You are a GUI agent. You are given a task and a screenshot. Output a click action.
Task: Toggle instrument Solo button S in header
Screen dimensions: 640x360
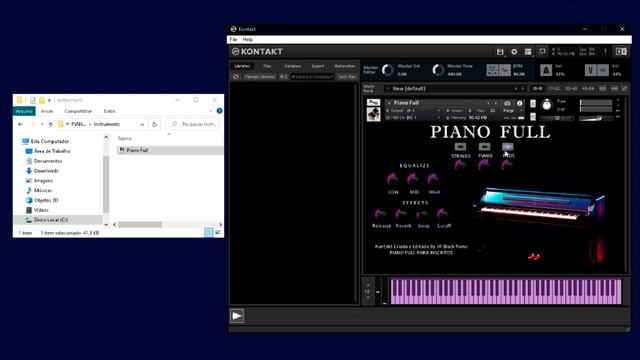533,104
